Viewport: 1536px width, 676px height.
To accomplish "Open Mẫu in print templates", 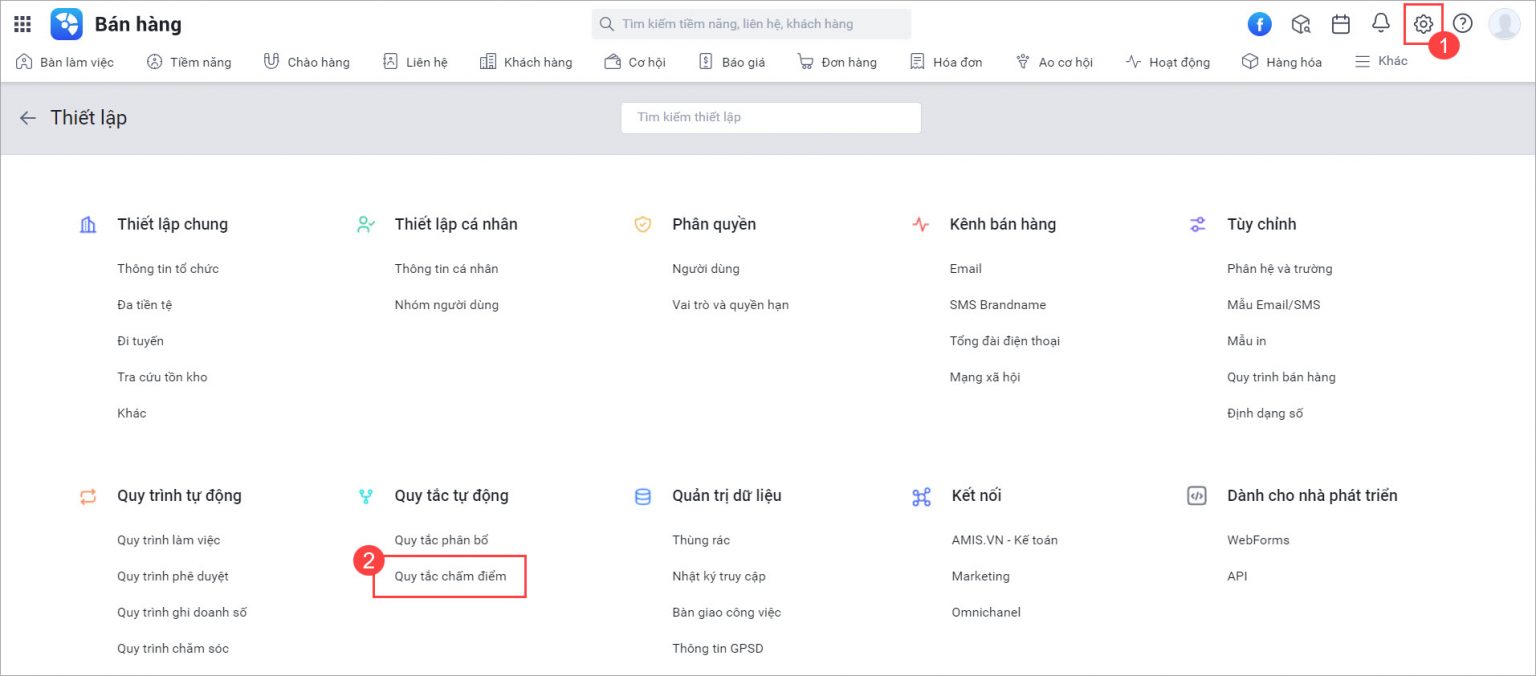I will tap(1247, 341).
